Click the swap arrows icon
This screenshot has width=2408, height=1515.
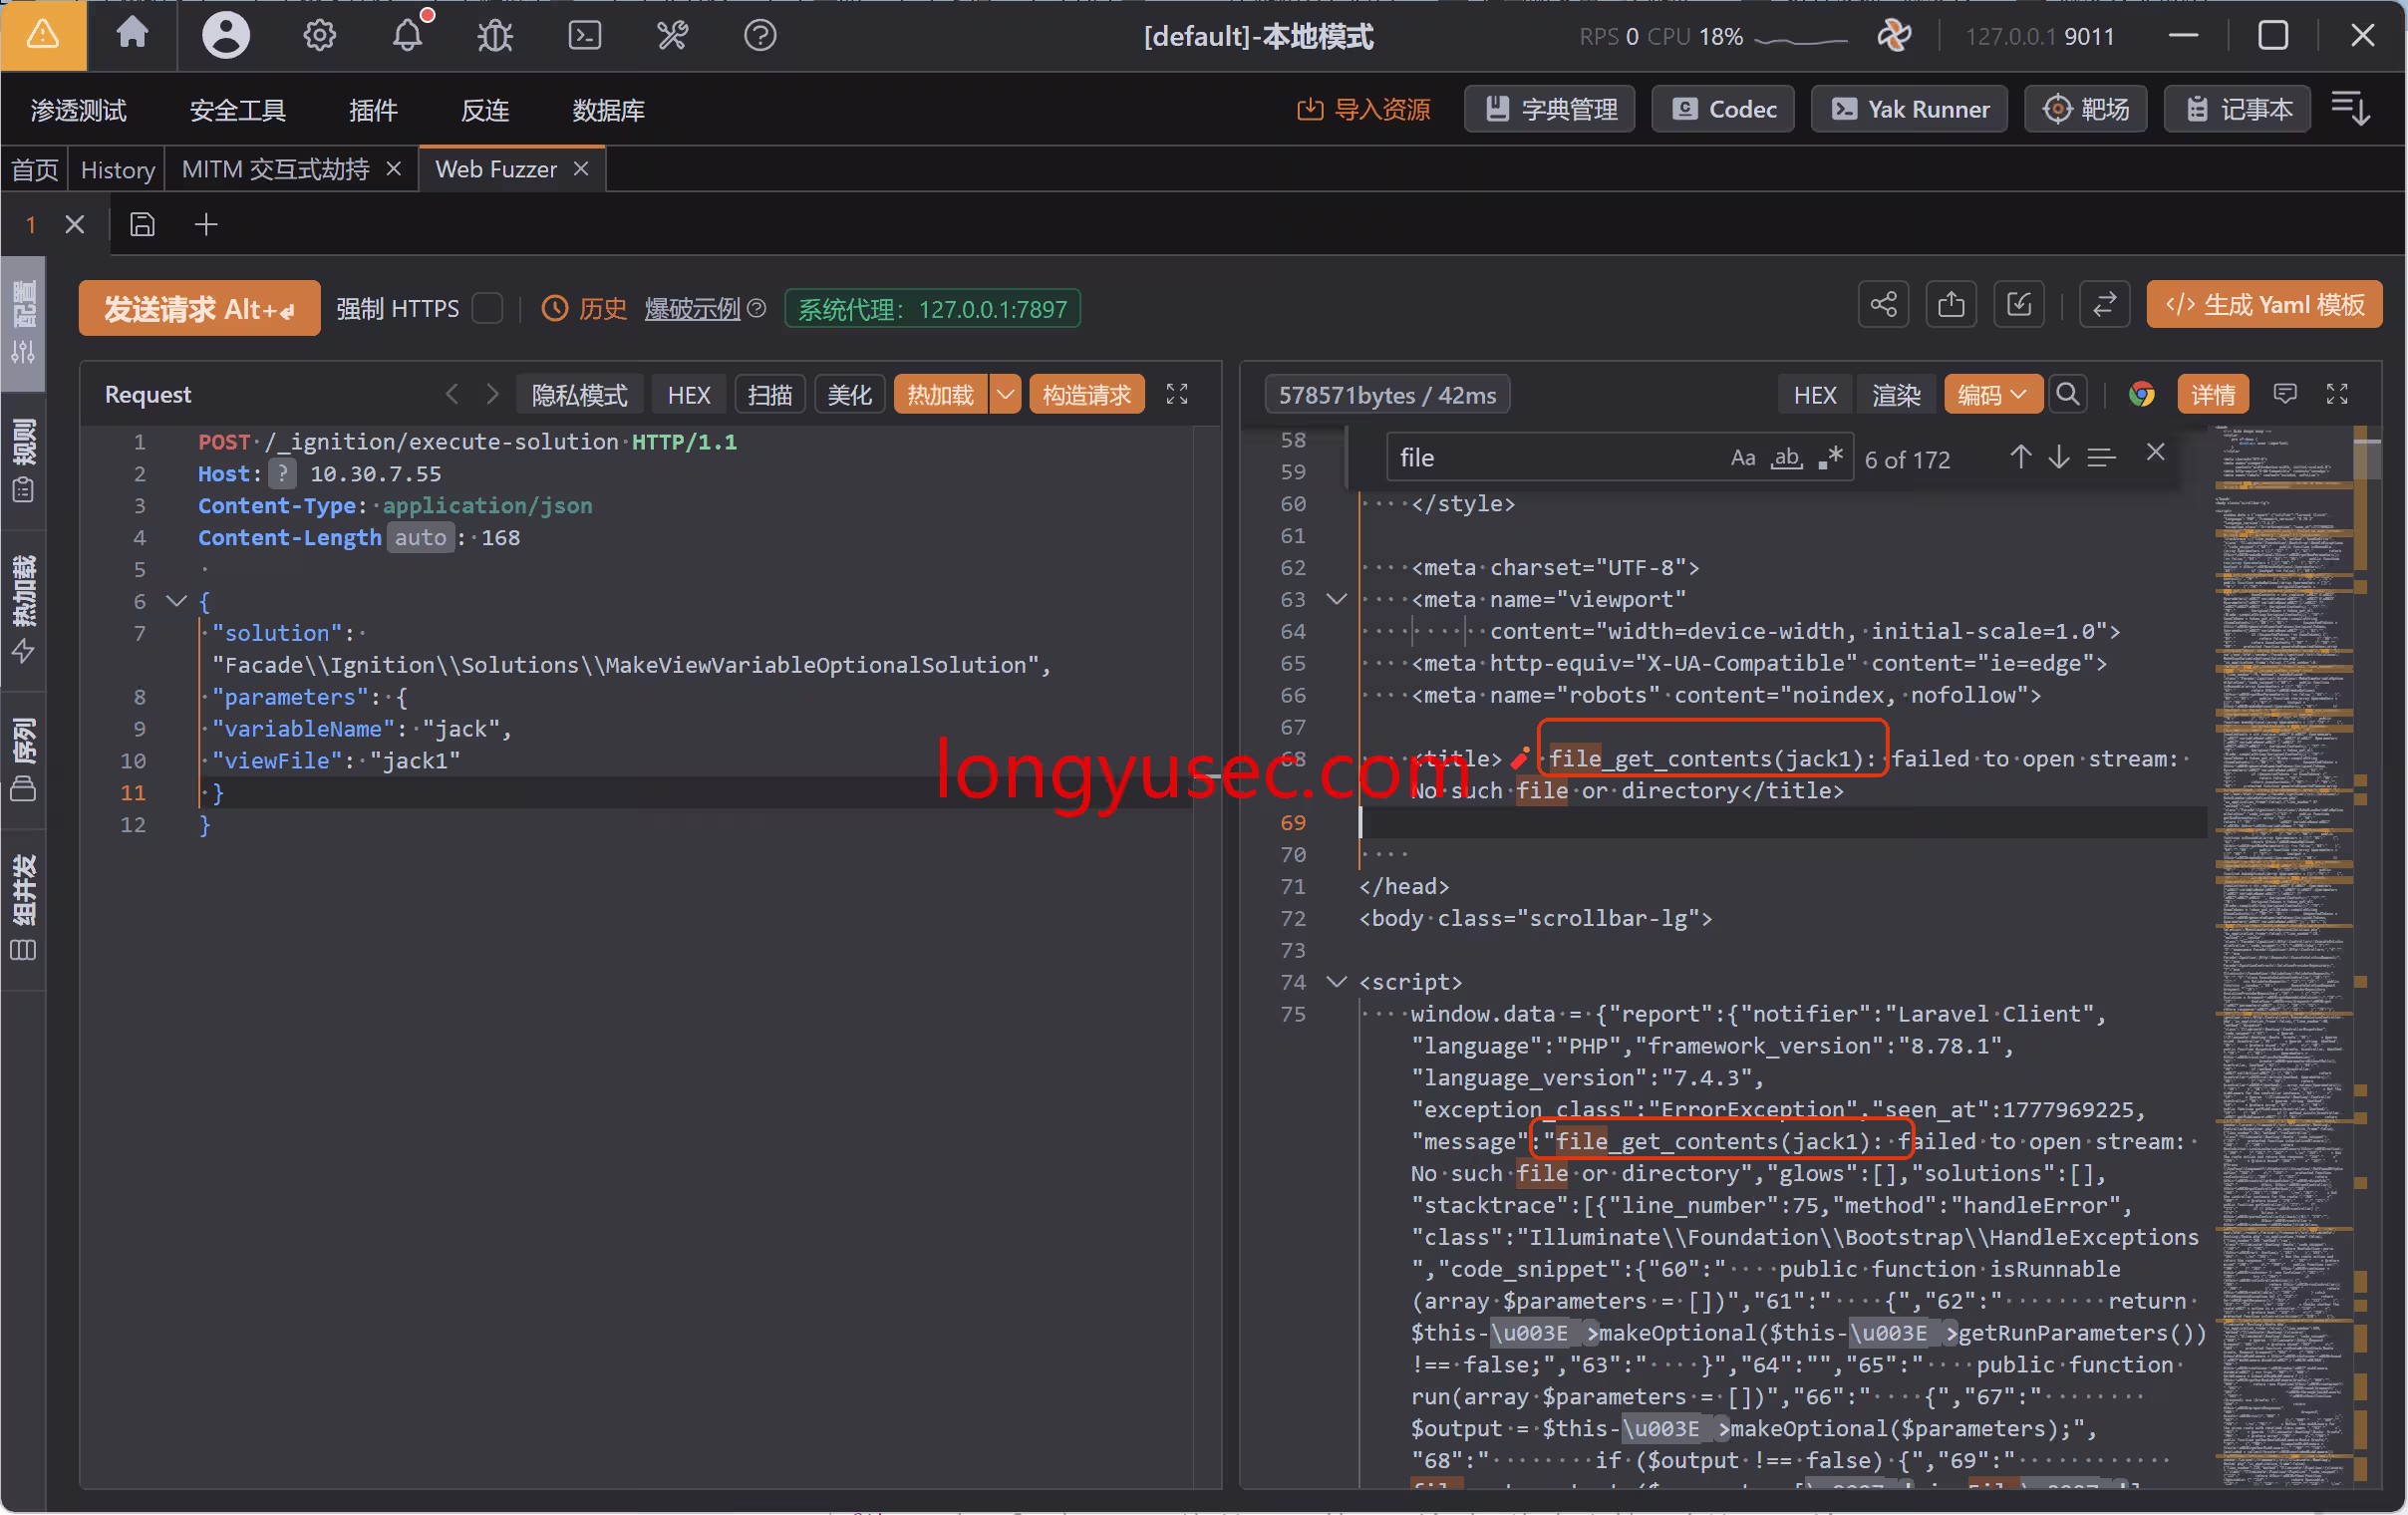click(2104, 305)
